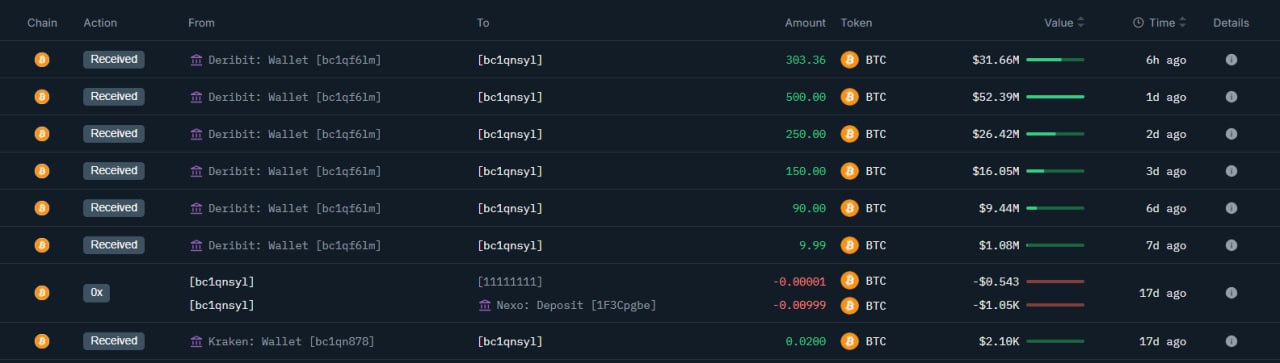1280x363 pixels.
Task: Click the BTC token icon beside the 150.00 amount
Action: (x=850, y=171)
